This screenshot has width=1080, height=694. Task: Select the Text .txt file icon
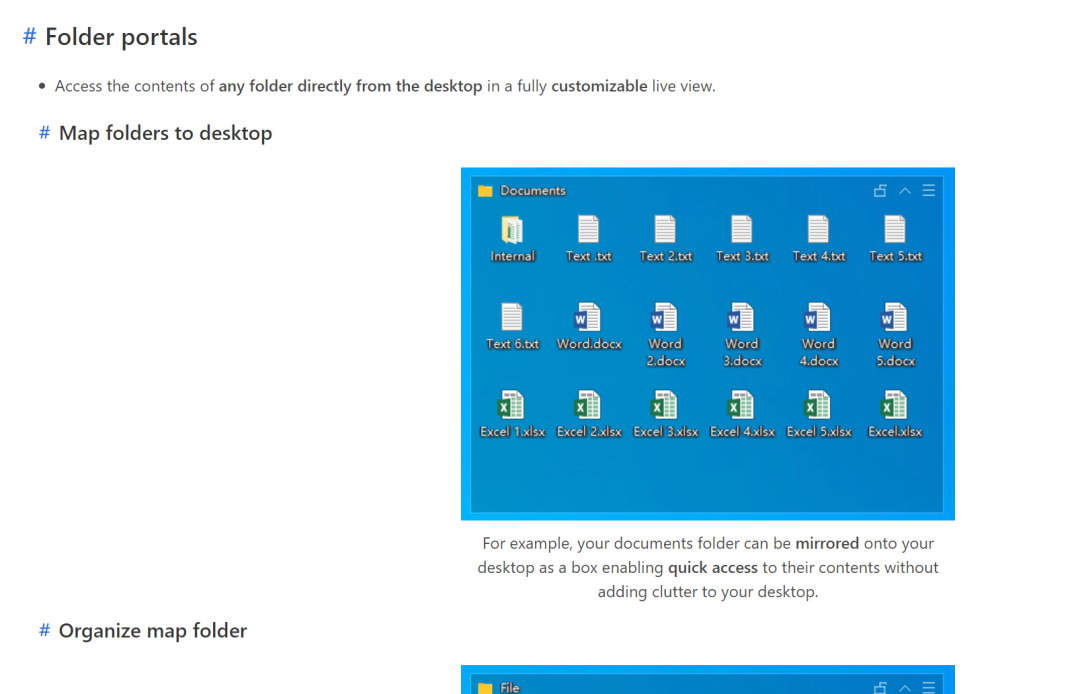point(589,230)
